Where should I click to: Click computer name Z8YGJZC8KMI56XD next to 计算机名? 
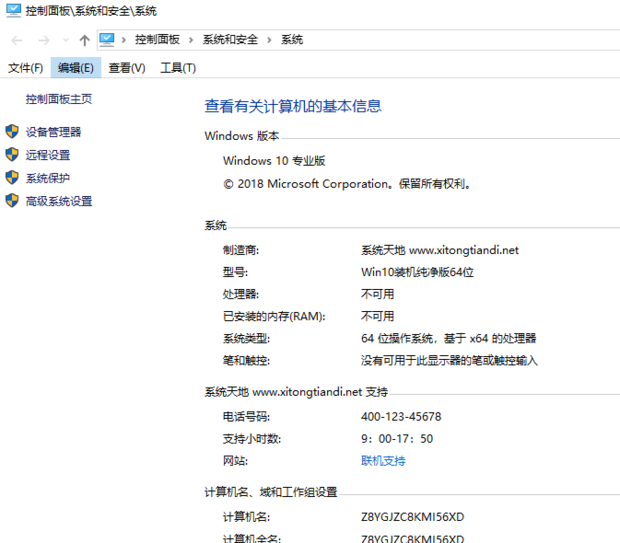(x=412, y=517)
